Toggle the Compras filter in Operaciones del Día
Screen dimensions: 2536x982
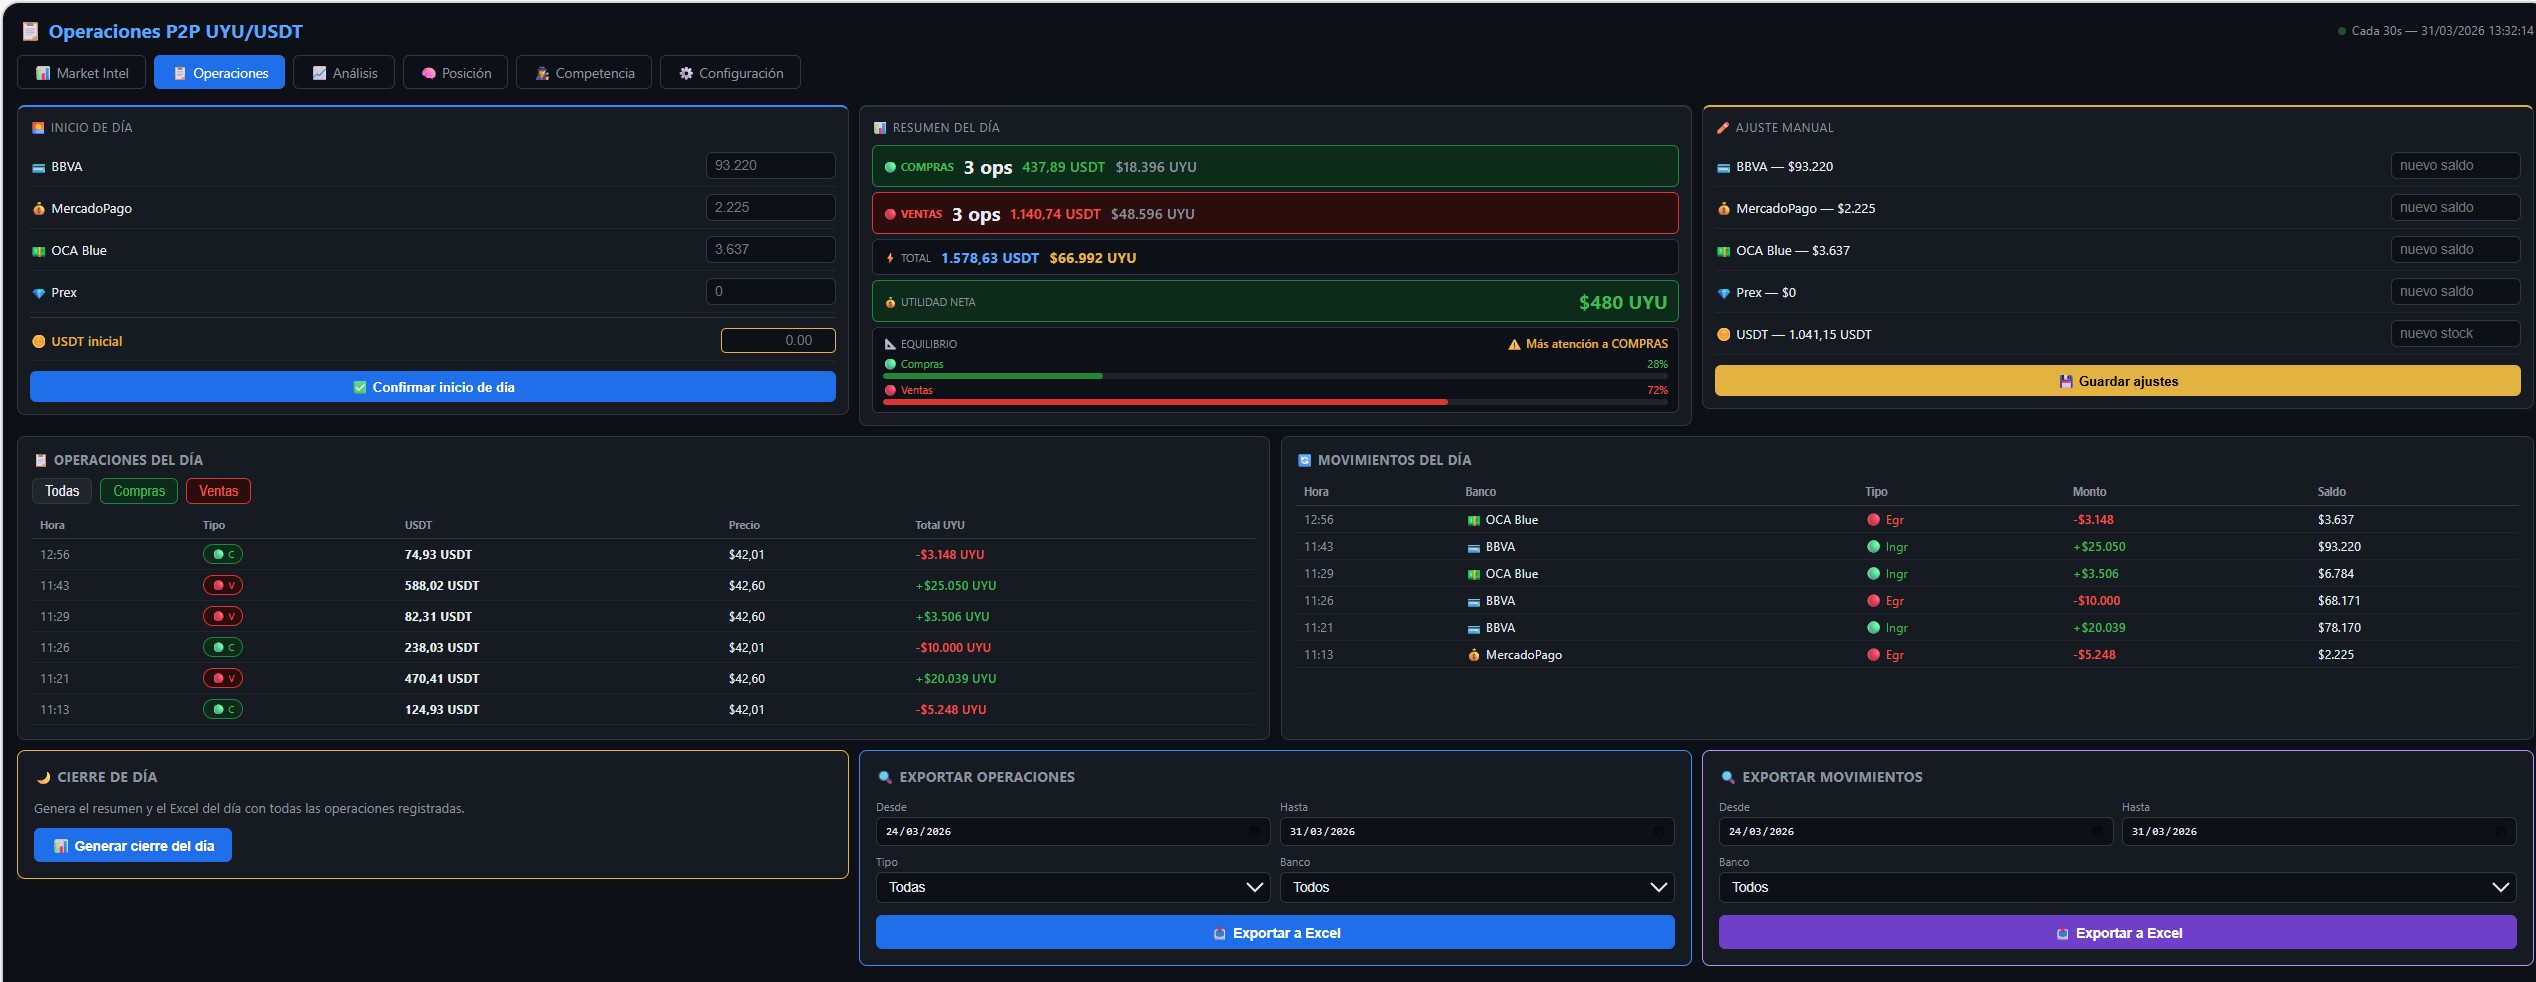[139, 491]
